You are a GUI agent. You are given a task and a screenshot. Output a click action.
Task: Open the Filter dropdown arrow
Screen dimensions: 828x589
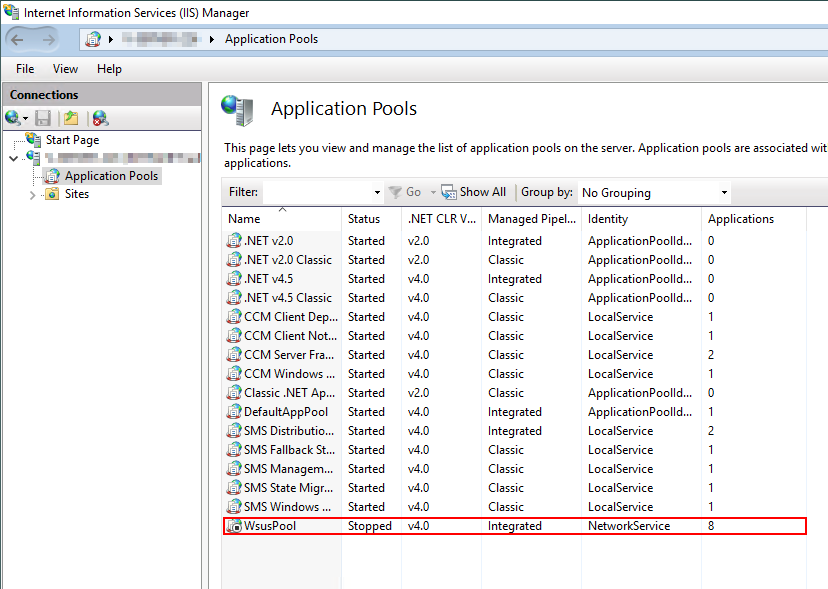tap(375, 192)
